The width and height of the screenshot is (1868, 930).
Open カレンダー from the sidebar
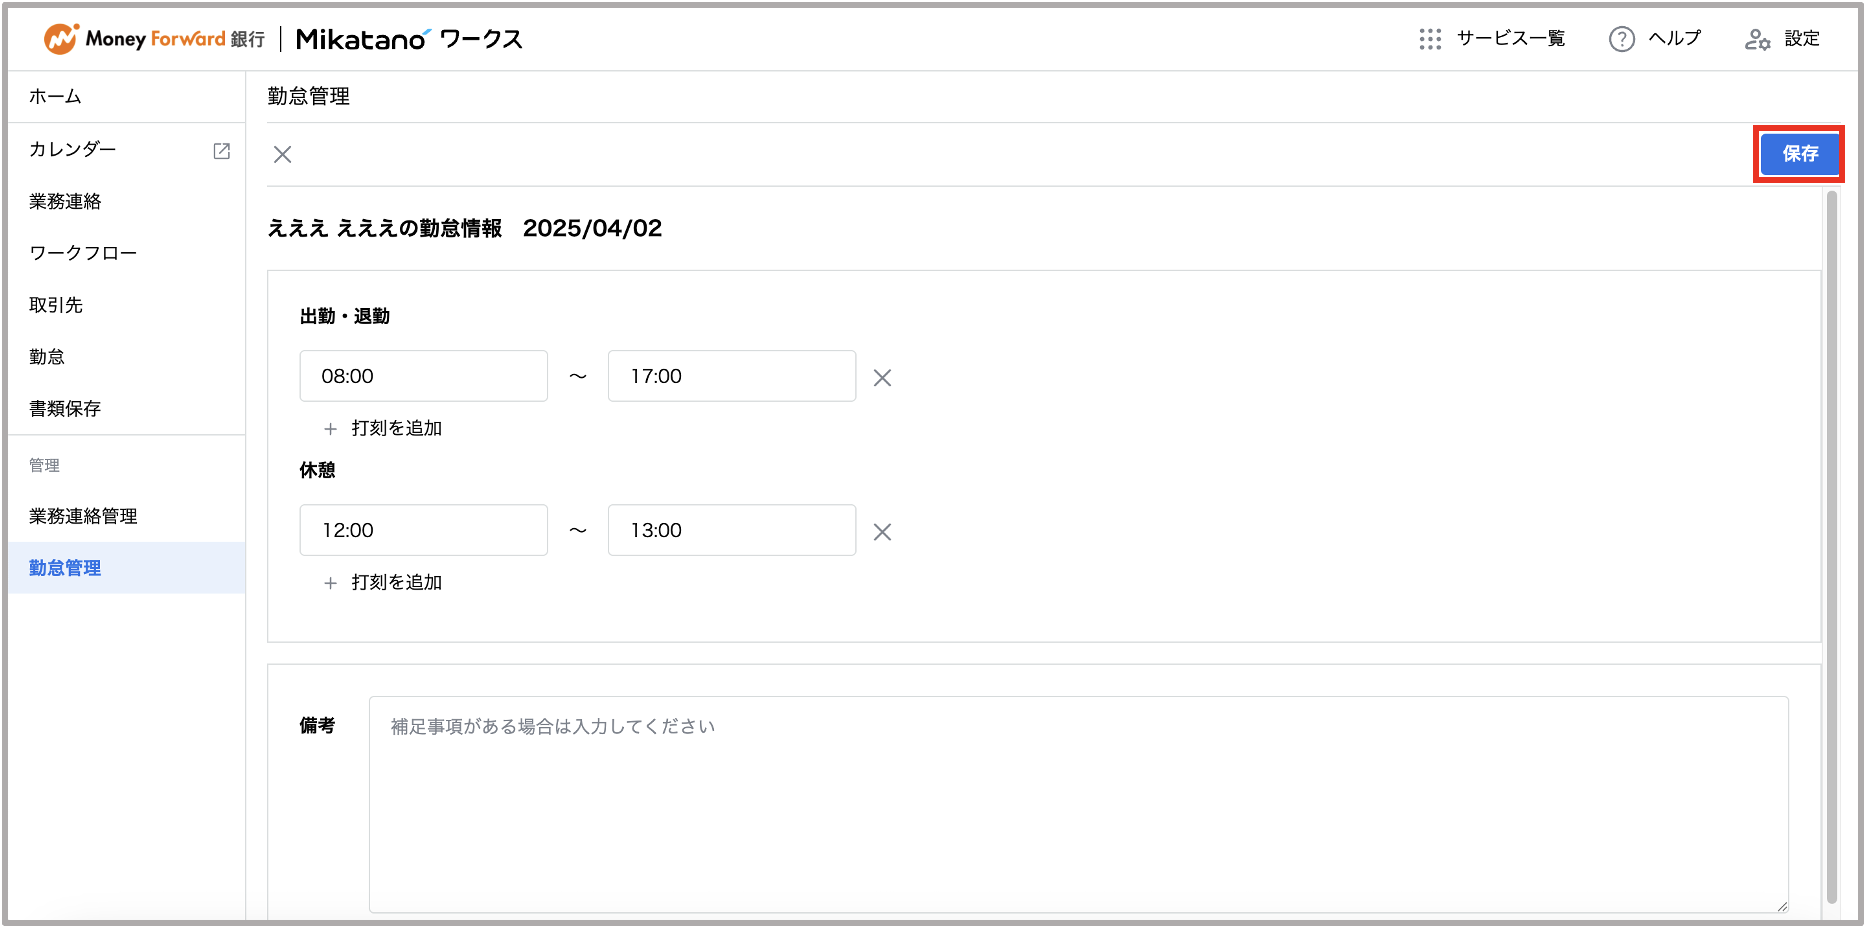click(127, 149)
